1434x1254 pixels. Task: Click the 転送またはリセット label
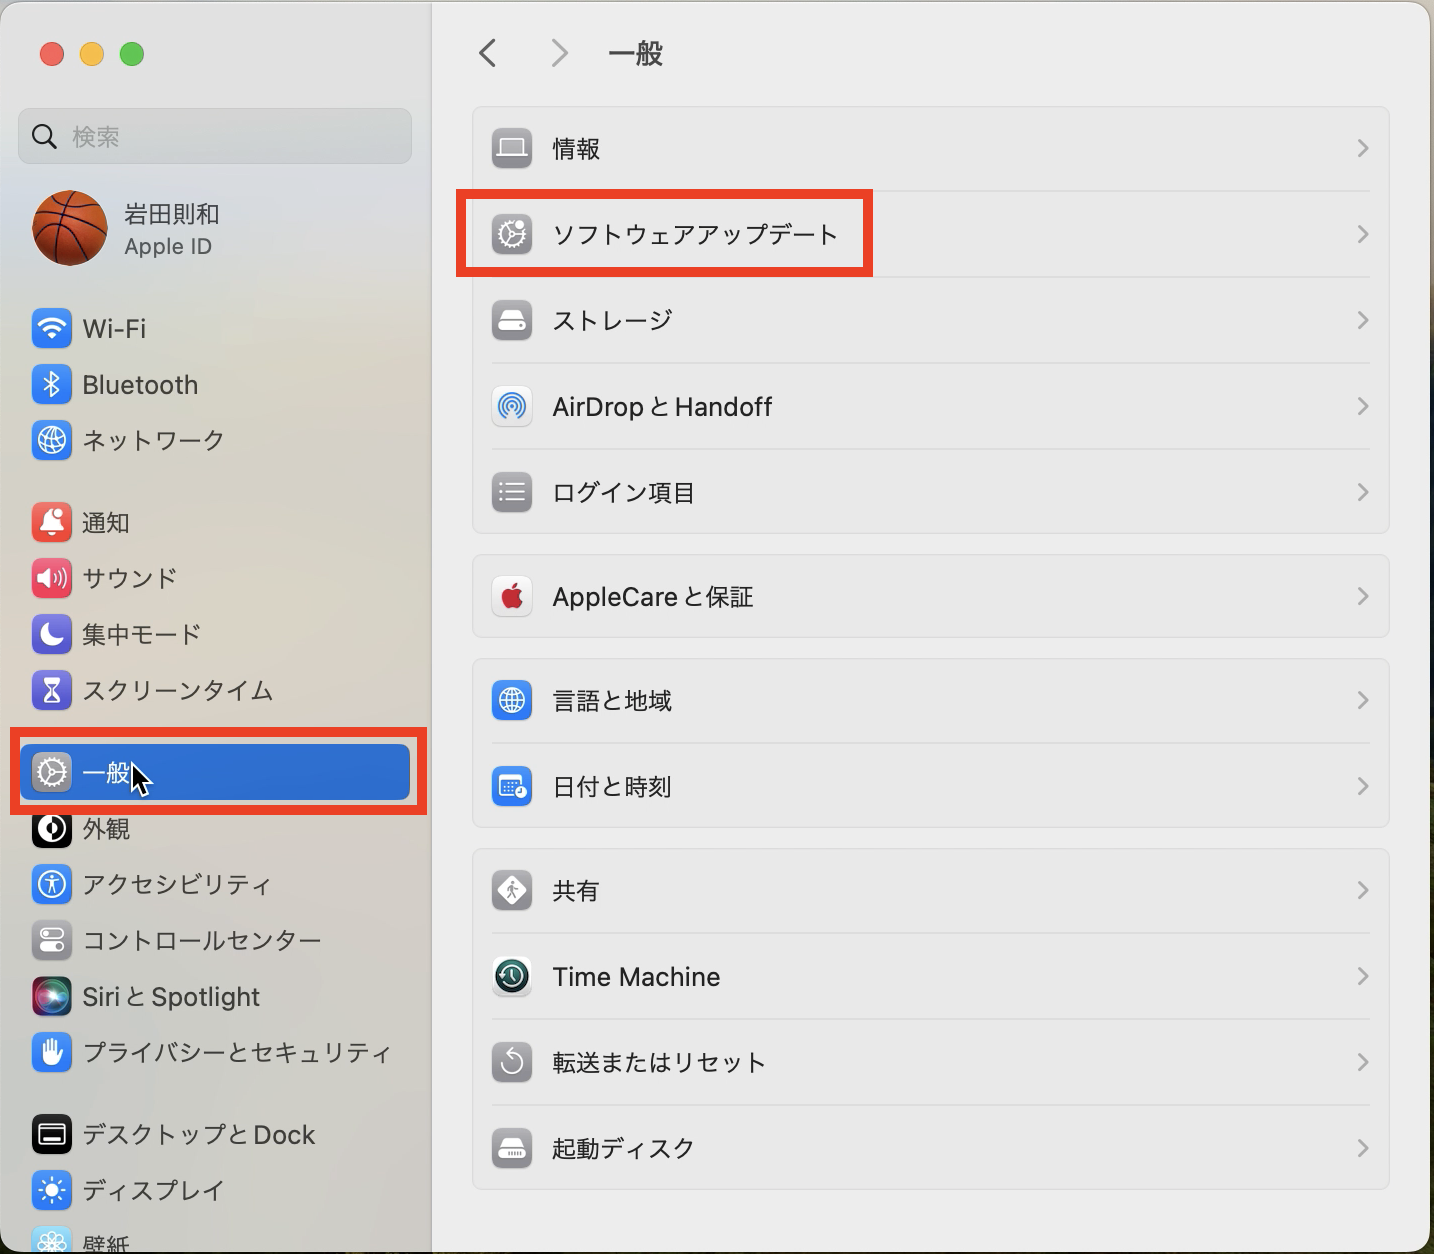coord(660,1062)
